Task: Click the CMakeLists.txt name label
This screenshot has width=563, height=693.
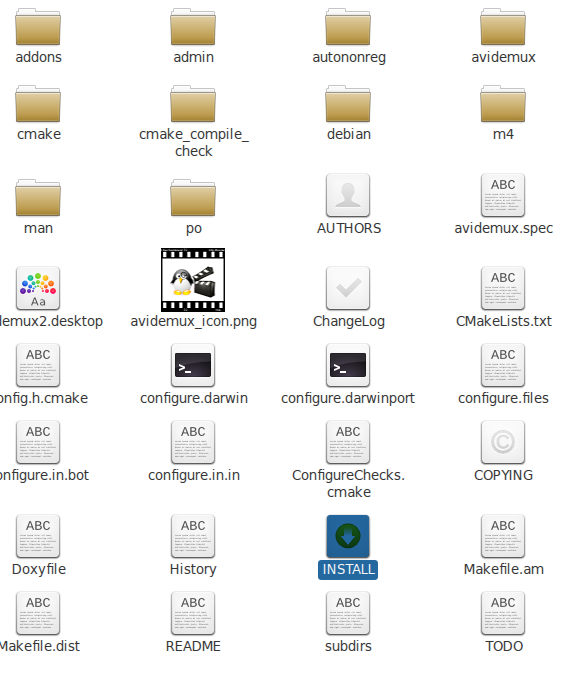Action: coord(504,321)
